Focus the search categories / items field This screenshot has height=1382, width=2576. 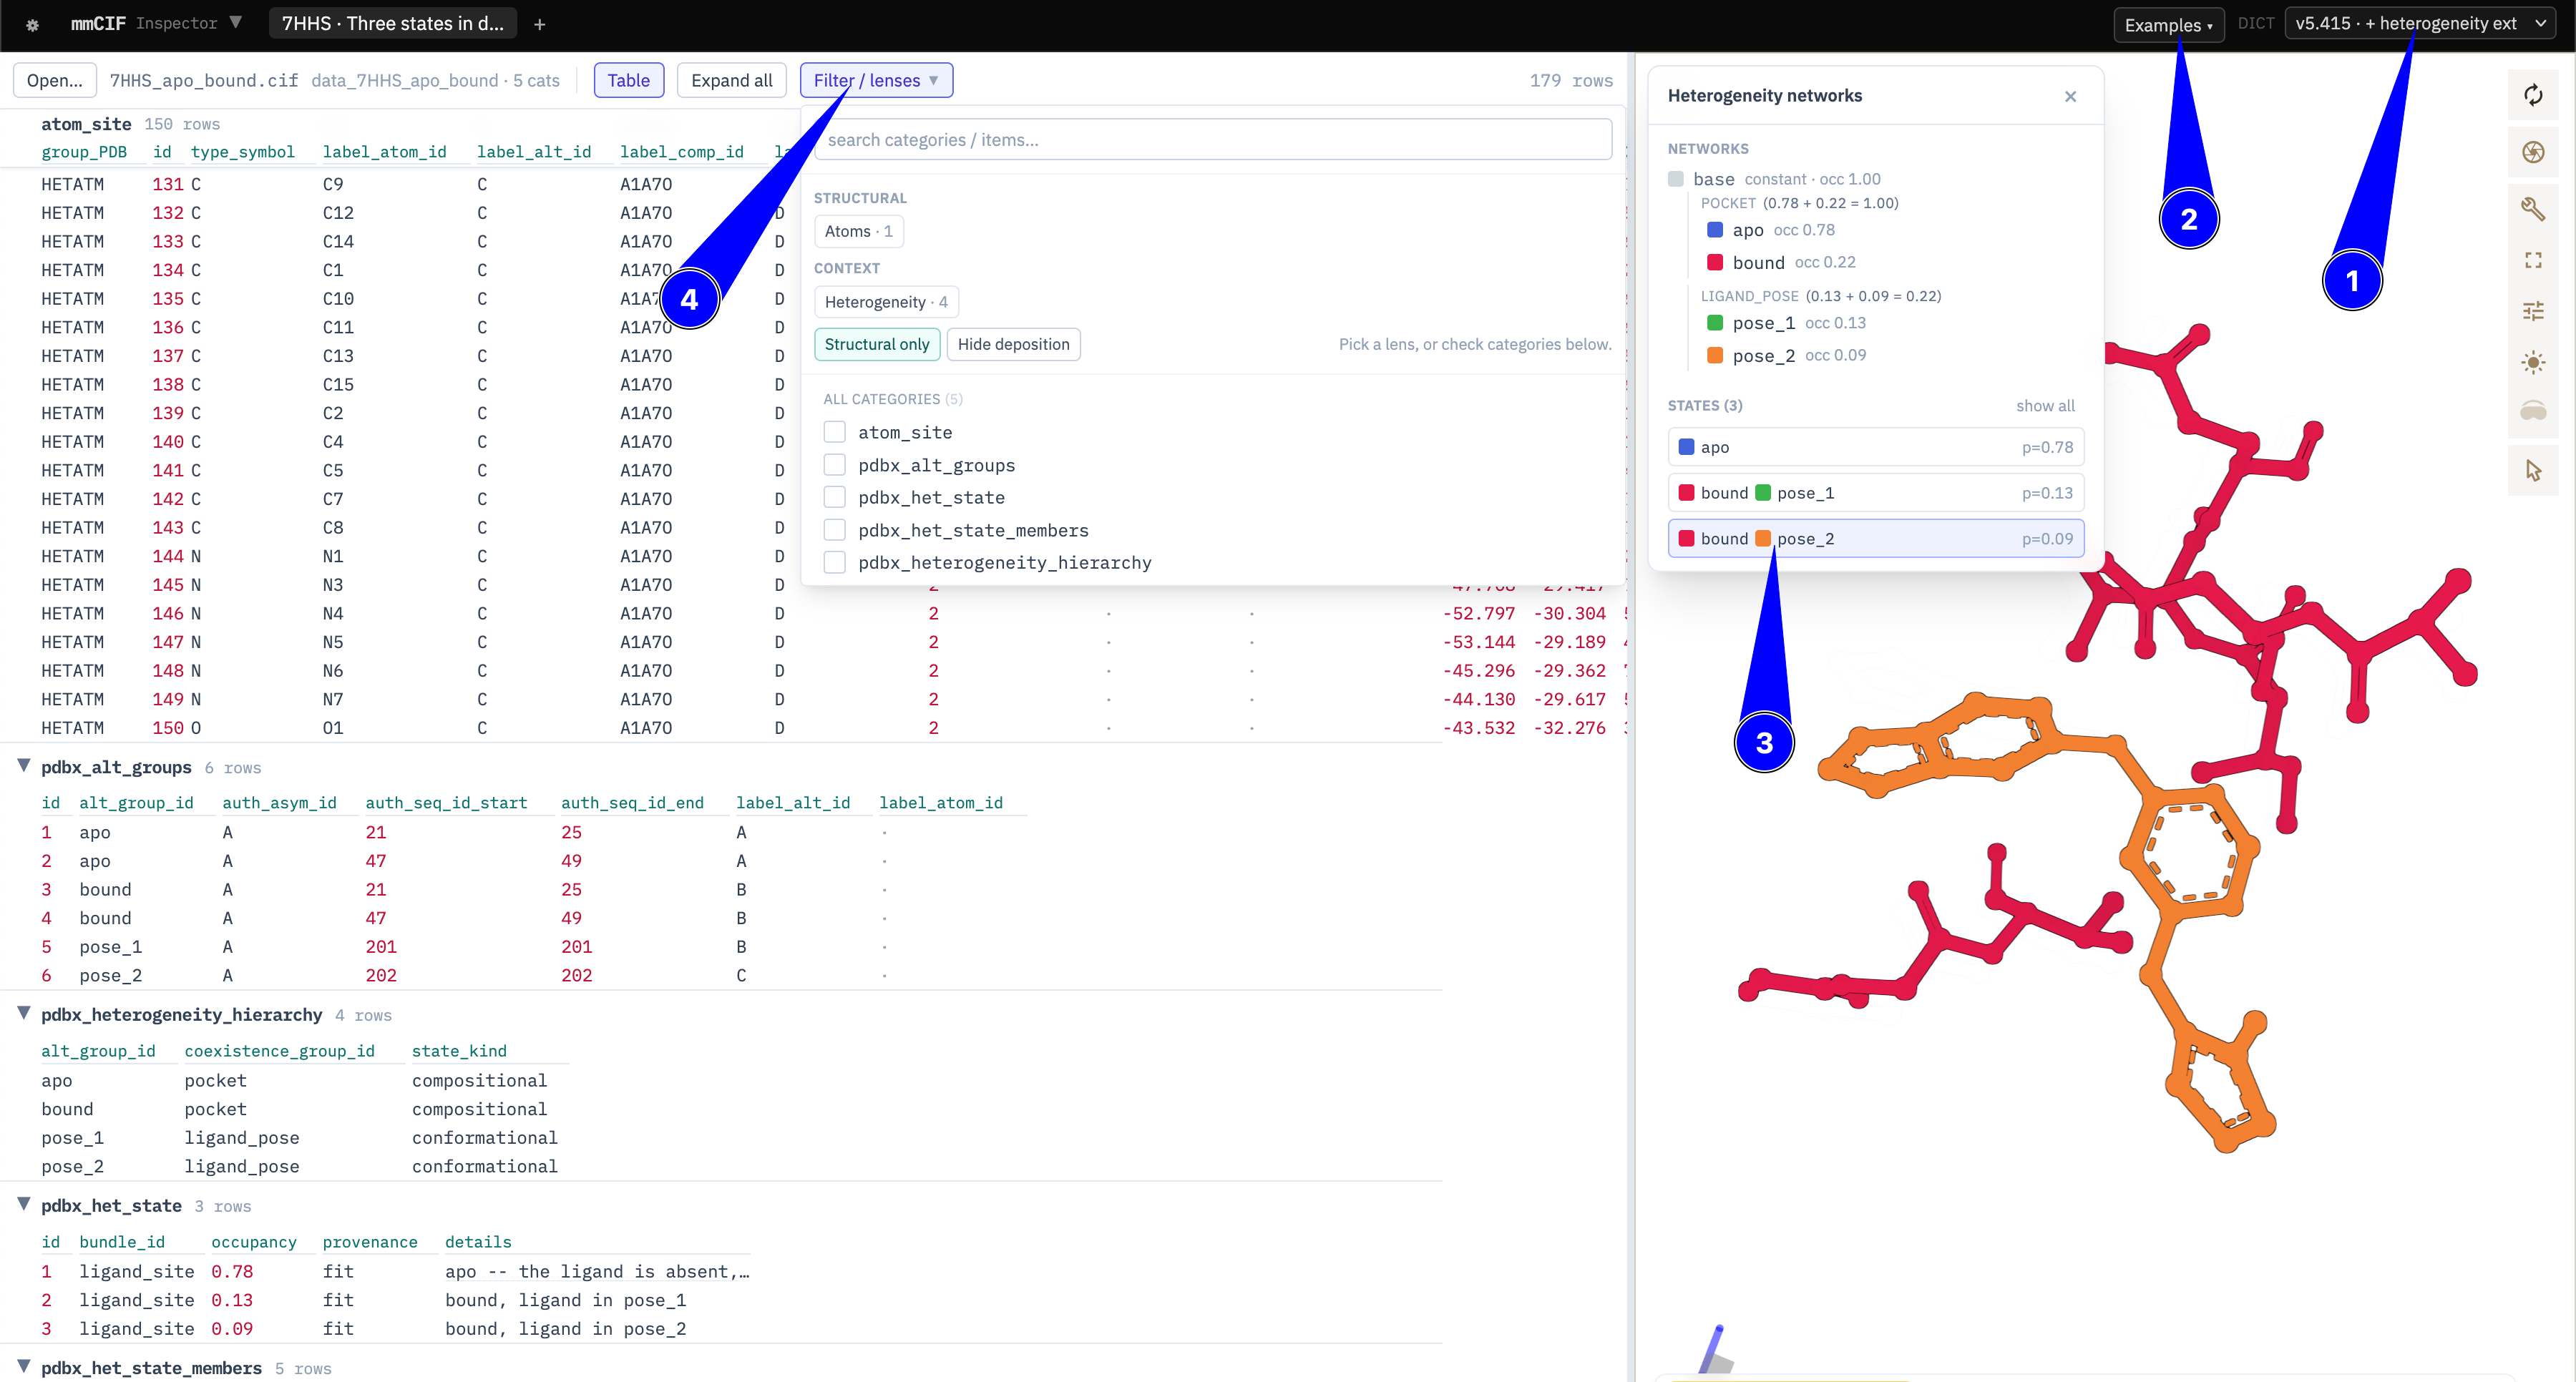1213,140
